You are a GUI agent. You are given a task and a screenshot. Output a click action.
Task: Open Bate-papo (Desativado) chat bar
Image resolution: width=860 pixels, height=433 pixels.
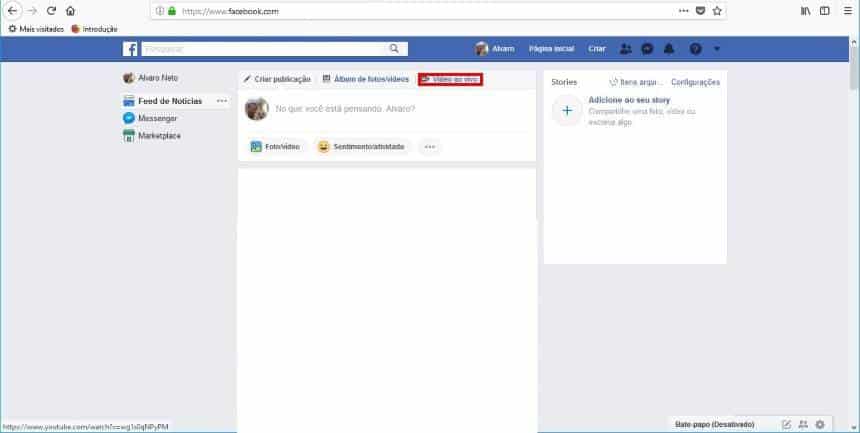[x=714, y=424]
